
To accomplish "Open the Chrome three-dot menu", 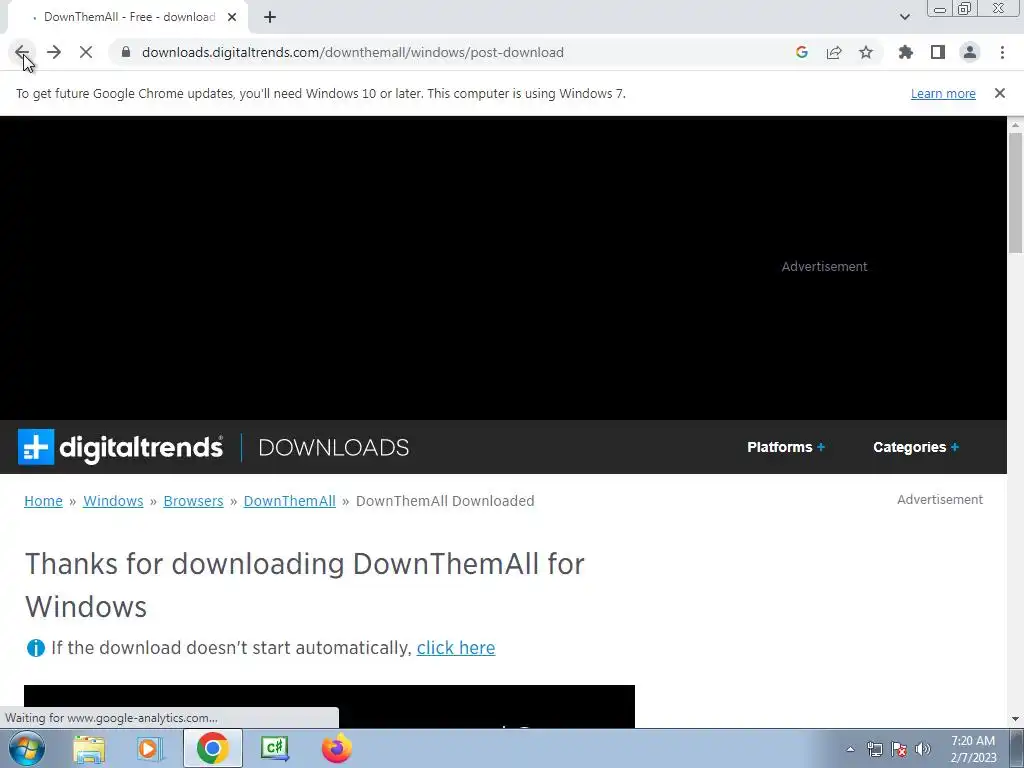I will click(1002, 52).
